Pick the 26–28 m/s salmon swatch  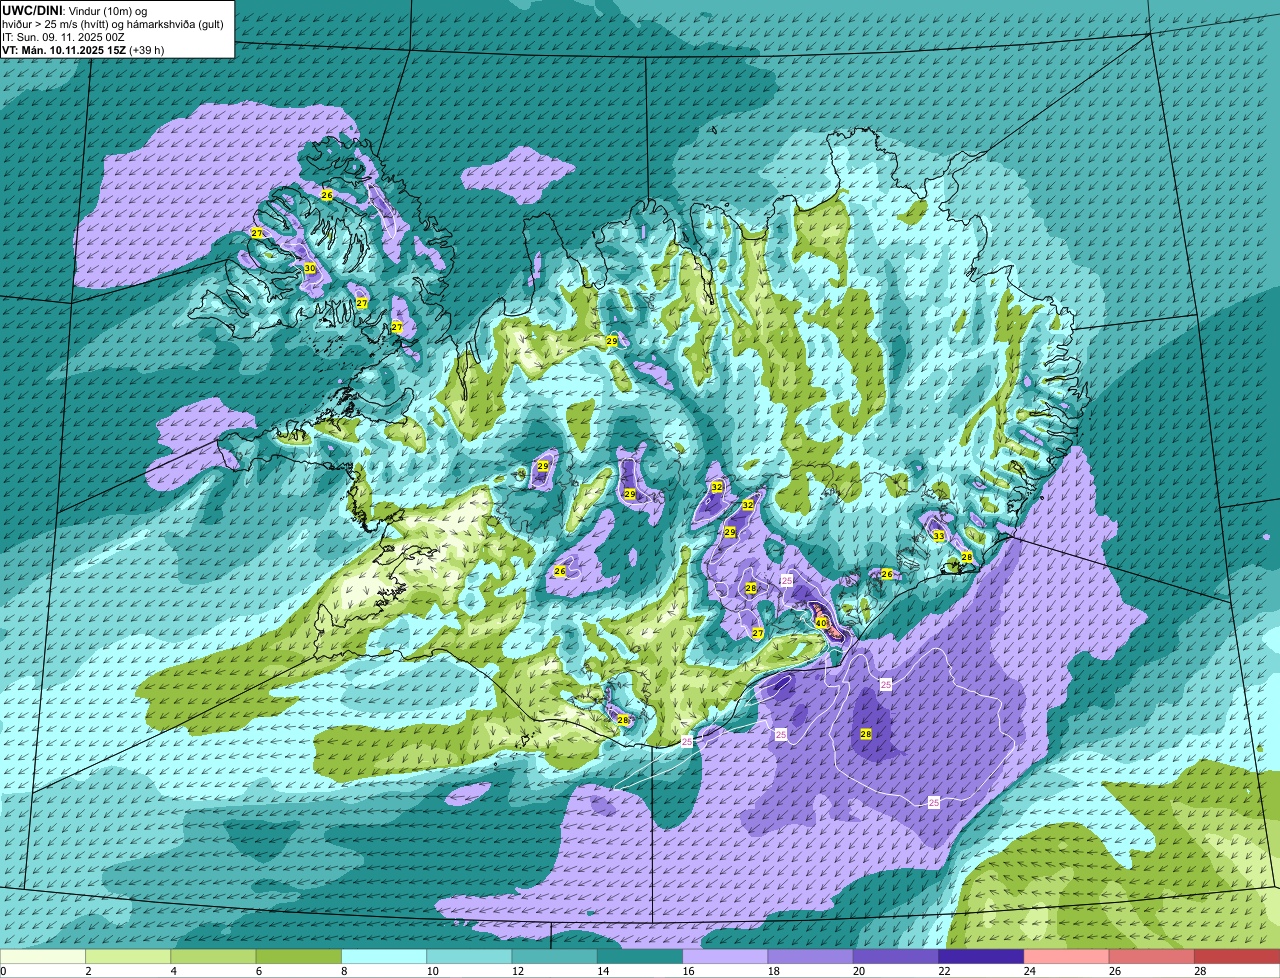(x=1152, y=956)
